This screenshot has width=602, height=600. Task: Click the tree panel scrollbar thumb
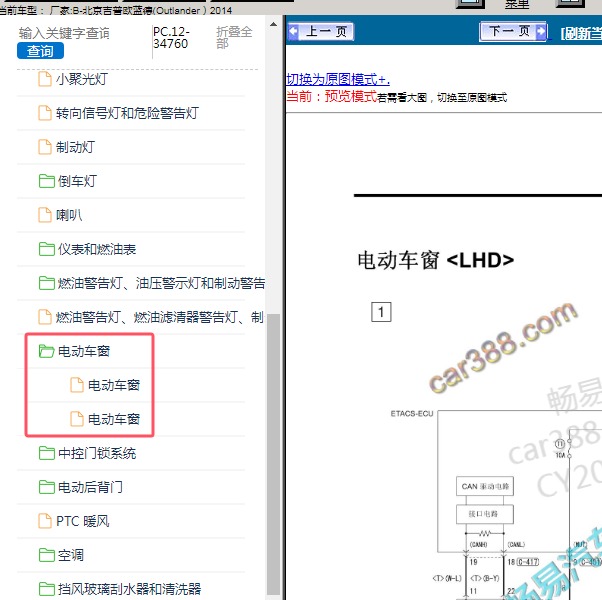pyautogui.click(x=273, y=454)
